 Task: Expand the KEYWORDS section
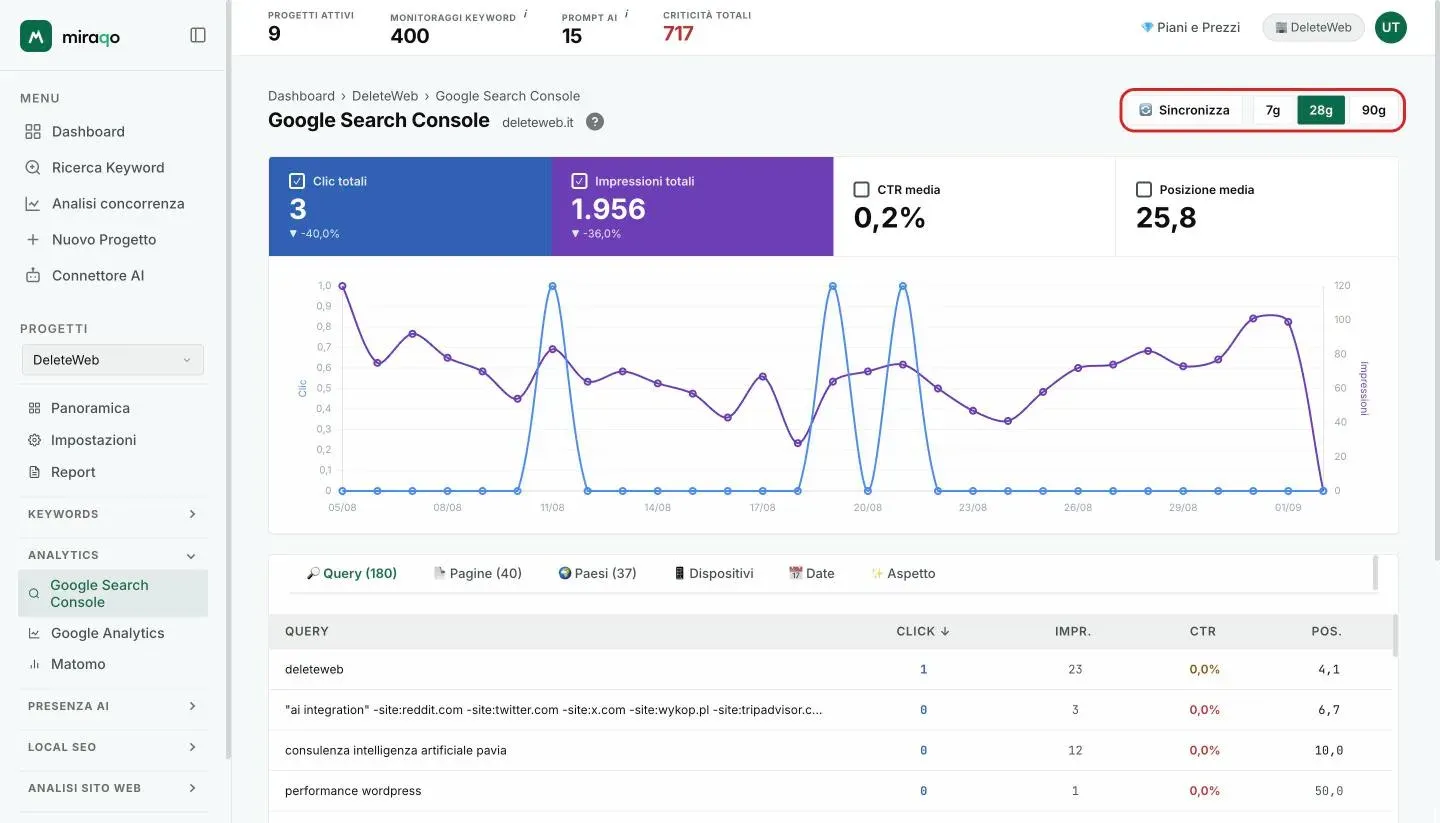112,514
